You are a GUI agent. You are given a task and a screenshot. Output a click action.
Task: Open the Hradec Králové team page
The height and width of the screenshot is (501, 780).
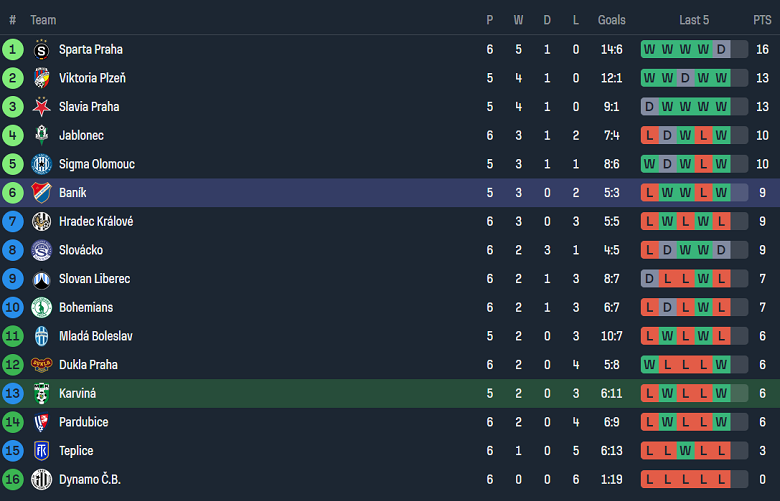96,221
